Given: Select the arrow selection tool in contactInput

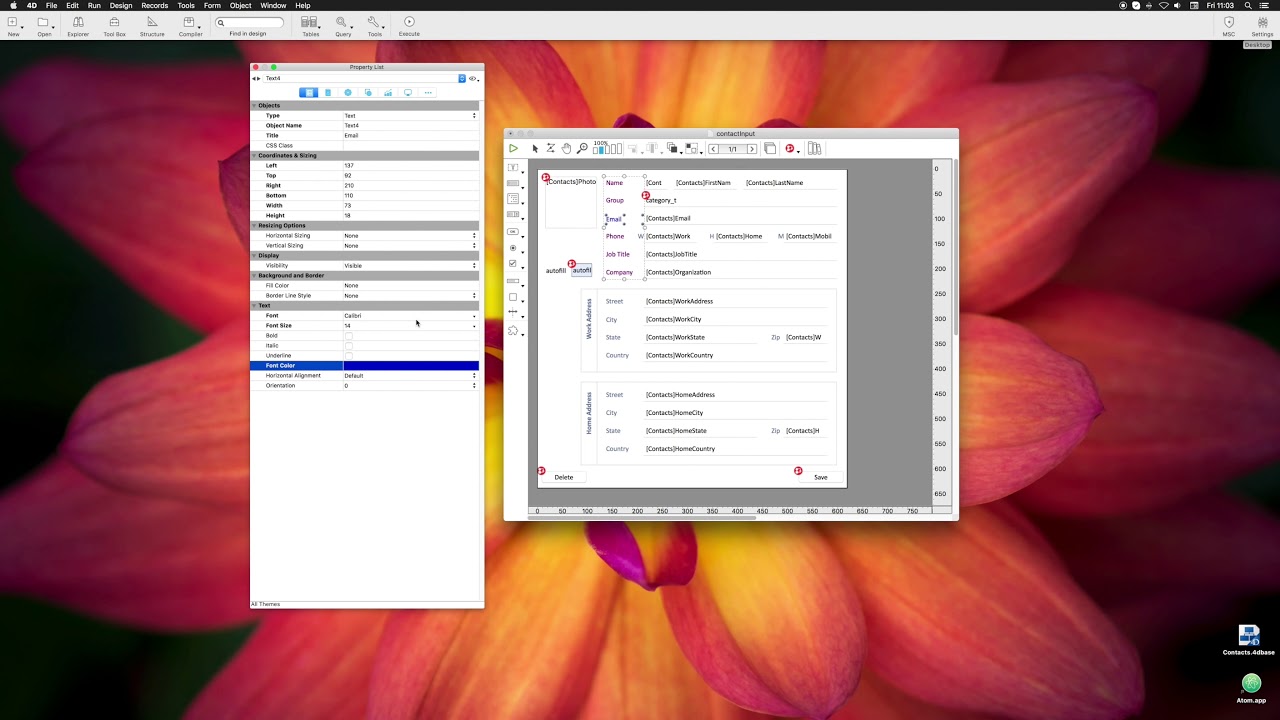Looking at the screenshot, I should coord(535,148).
